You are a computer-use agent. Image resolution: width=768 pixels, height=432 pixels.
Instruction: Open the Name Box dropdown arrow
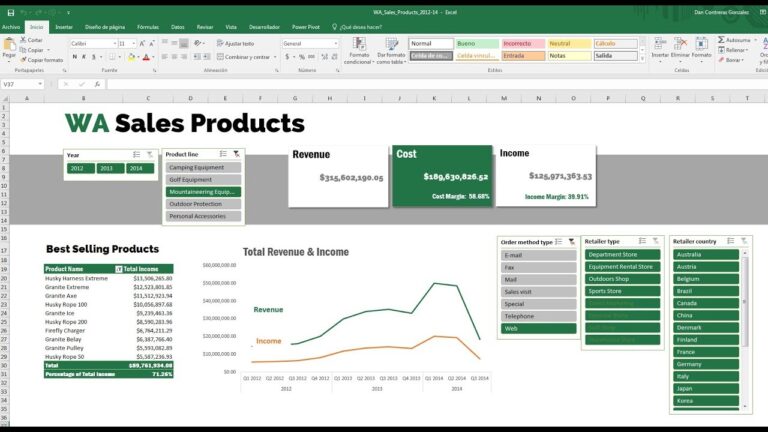[x=40, y=84]
